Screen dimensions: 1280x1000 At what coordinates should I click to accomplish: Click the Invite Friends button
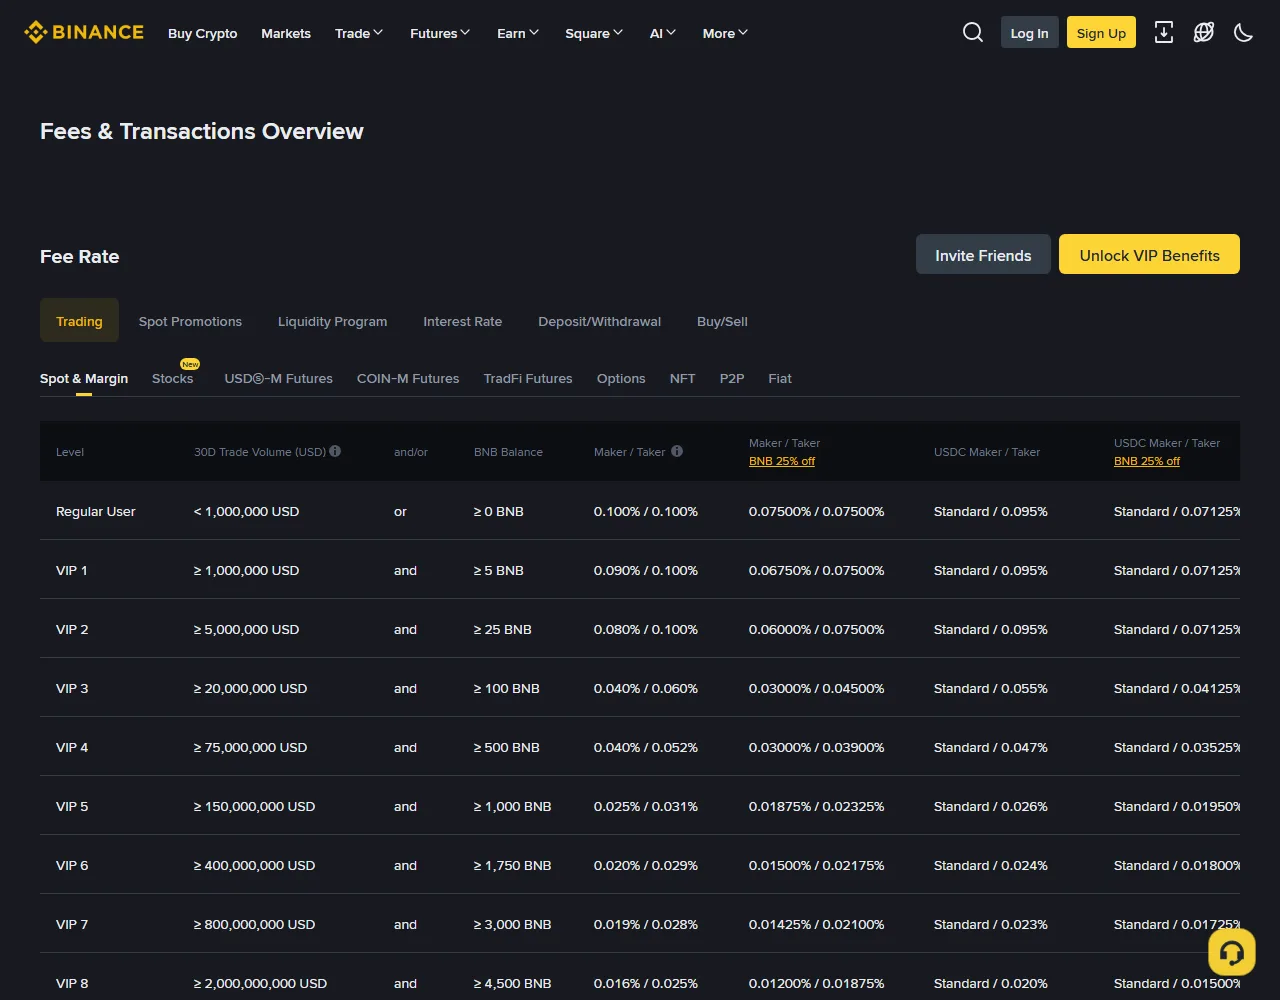tap(983, 255)
